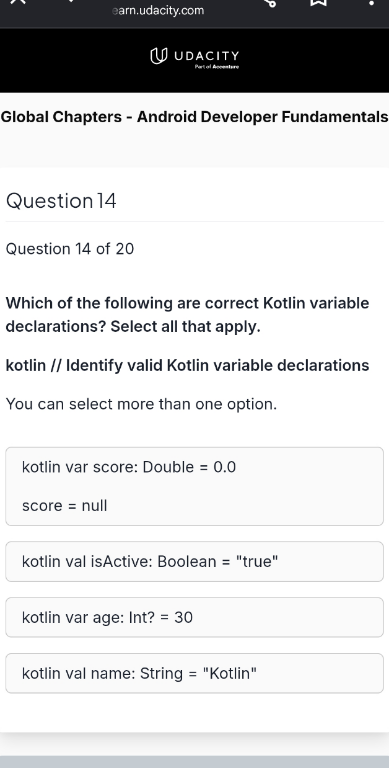Open Global Chapters - Android Developer Fundamentals title
The width and height of the screenshot is (389, 768).
tap(194, 117)
